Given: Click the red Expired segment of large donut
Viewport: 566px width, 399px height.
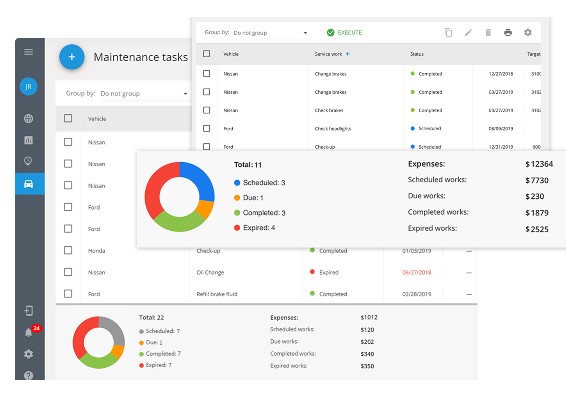Looking at the screenshot, I should pyautogui.click(x=158, y=188).
